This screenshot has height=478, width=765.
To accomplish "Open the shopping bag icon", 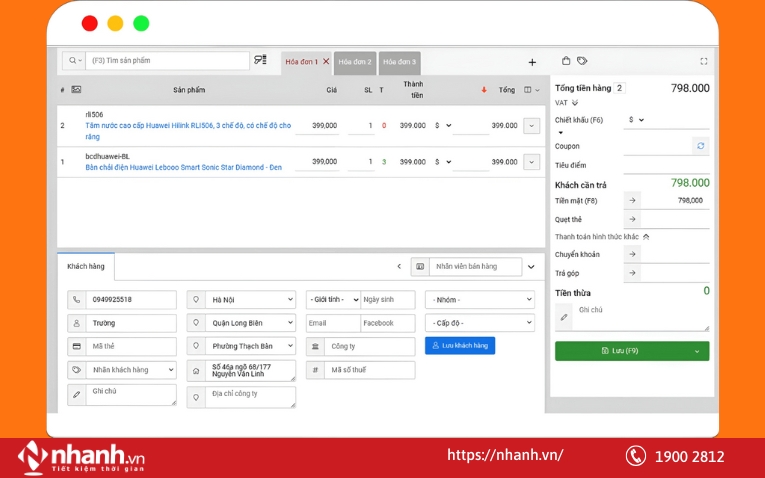I will (566, 61).
